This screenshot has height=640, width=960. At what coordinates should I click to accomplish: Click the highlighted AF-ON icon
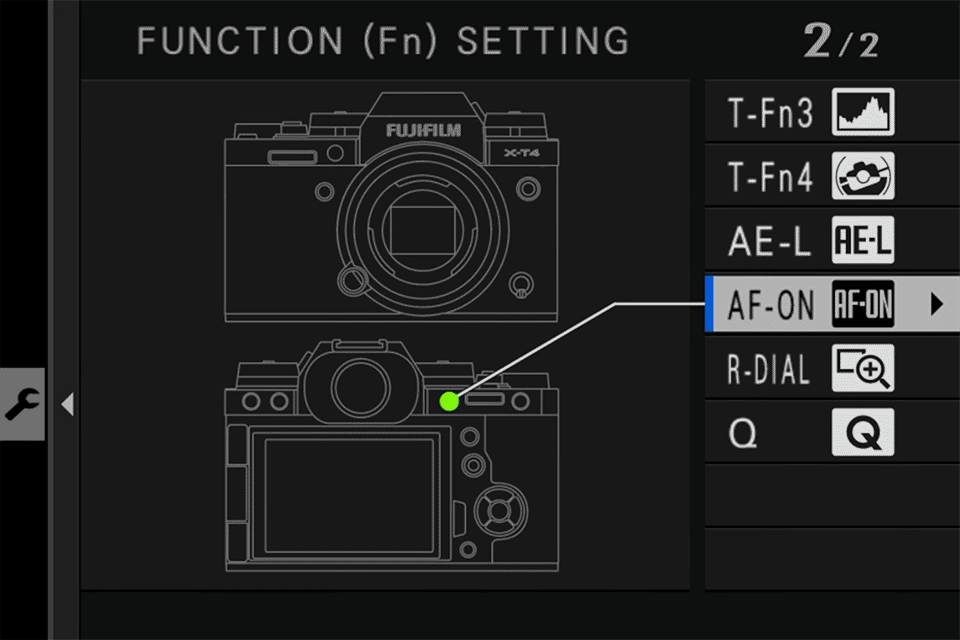click(x=863, y=305)
